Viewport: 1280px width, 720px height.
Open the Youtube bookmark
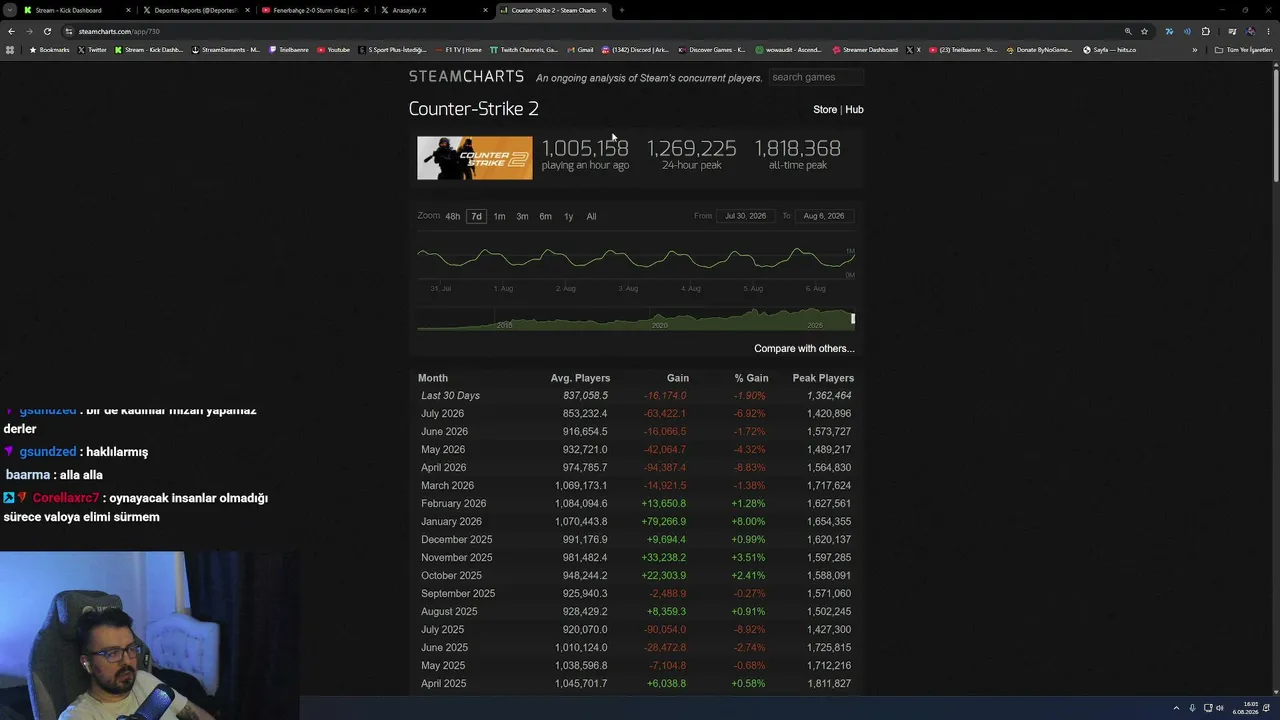(334, 49)
